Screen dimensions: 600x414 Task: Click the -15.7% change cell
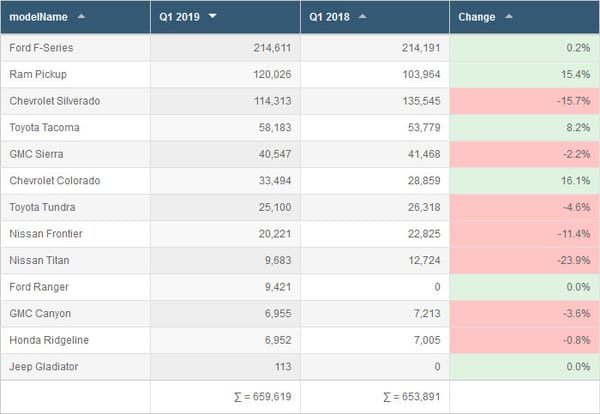[x=524, y=101]
